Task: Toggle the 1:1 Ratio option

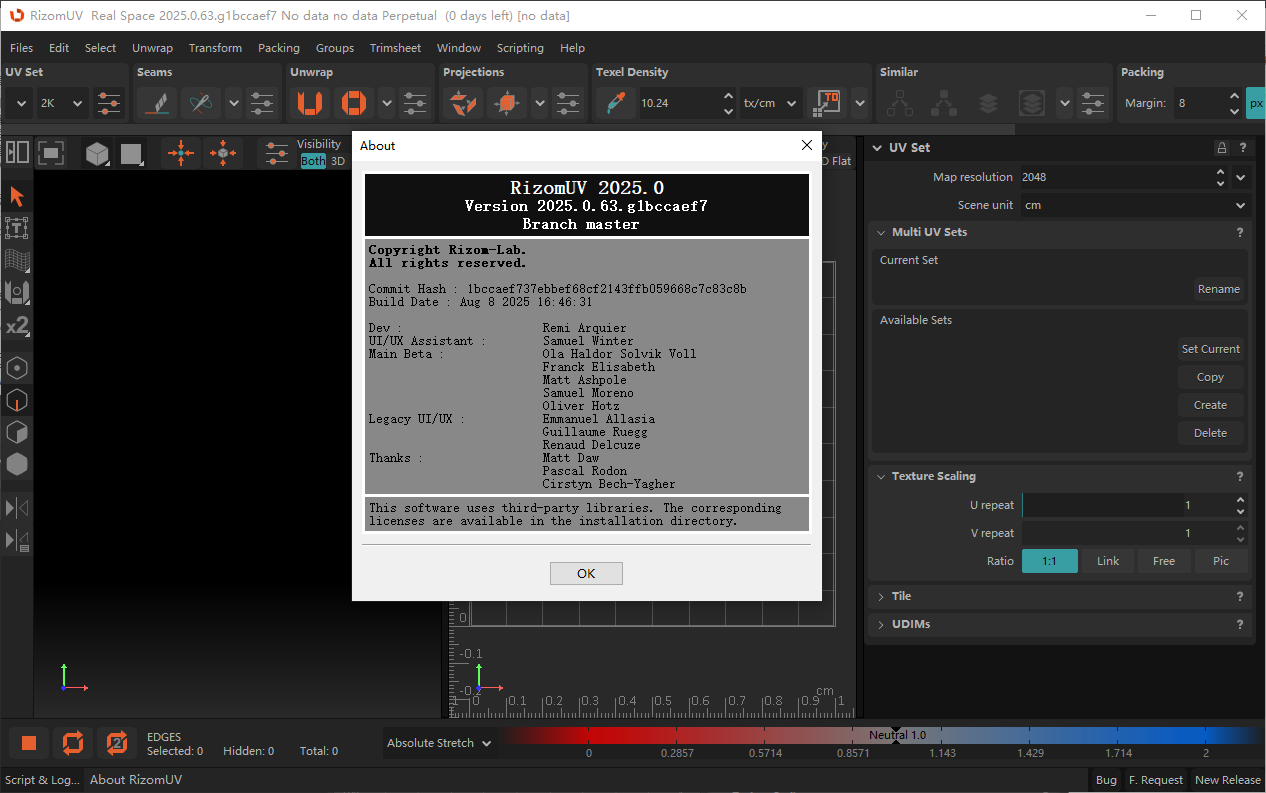Action: (1049, 561)
